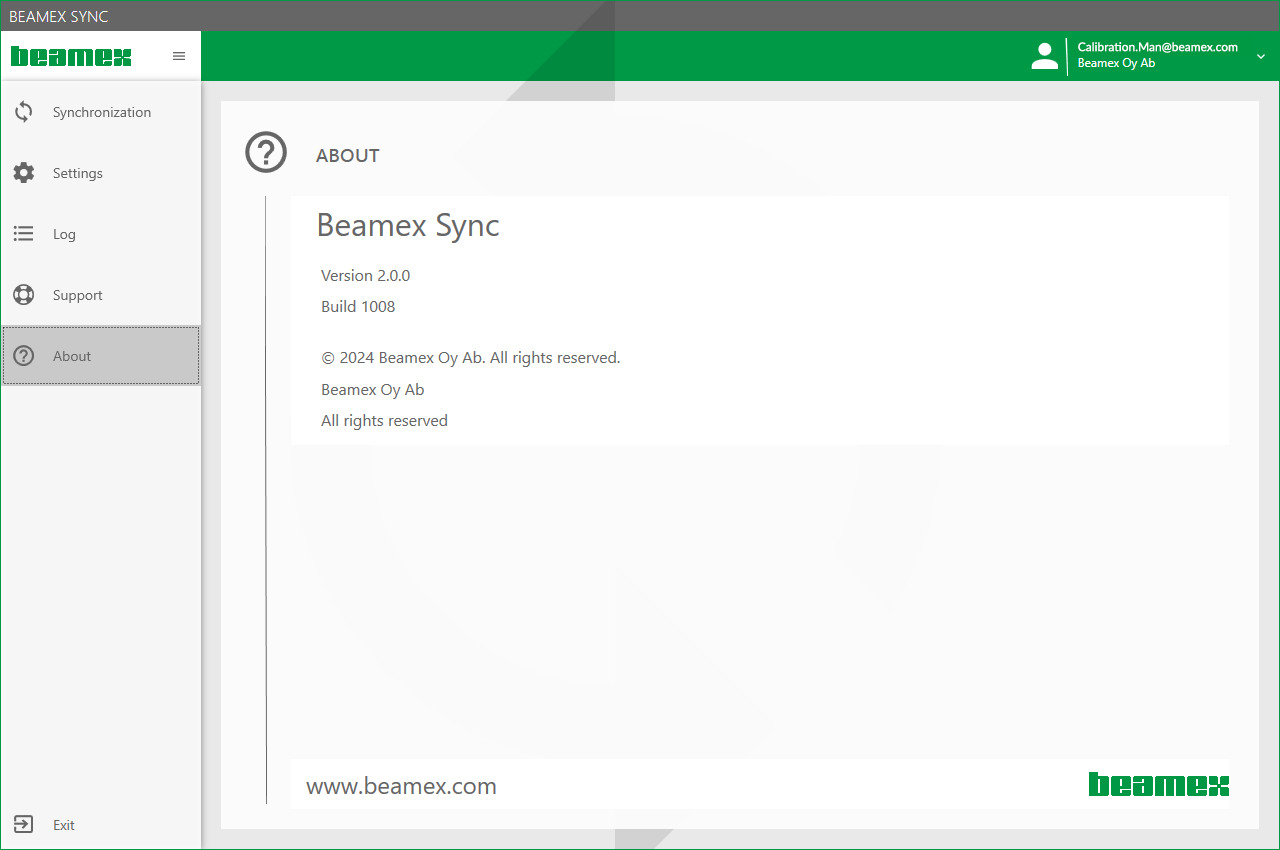Click the Calibration.Man@beamex.com account name

1158,47
